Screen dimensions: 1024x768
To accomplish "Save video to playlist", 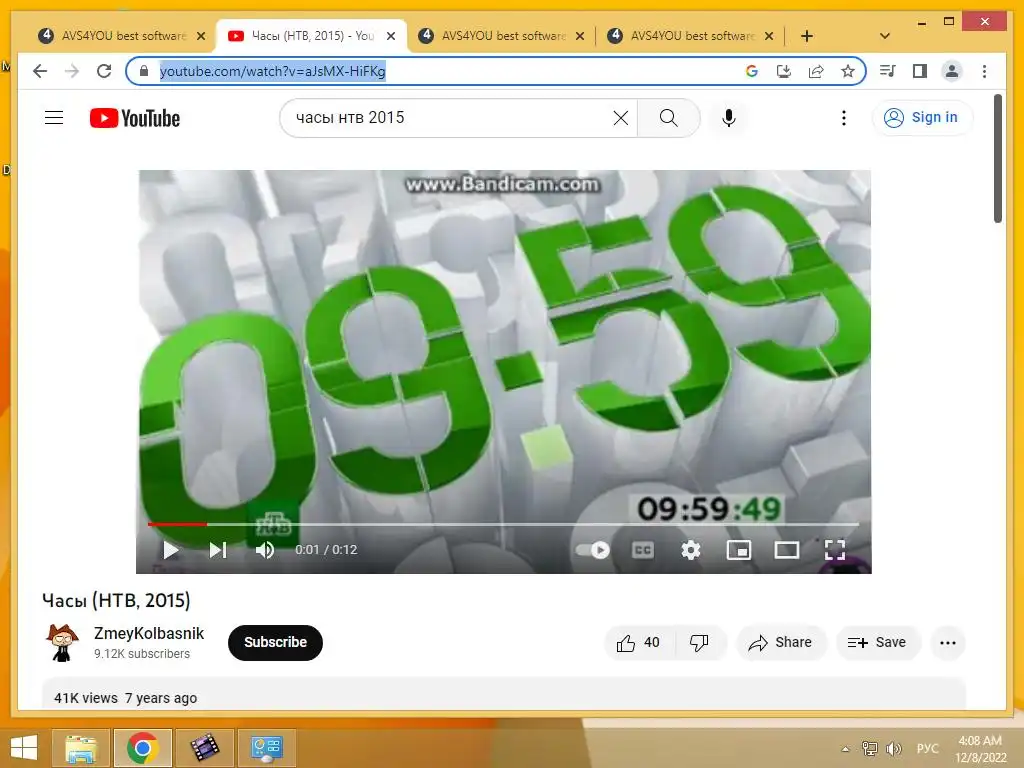I will tap(877, 643).
